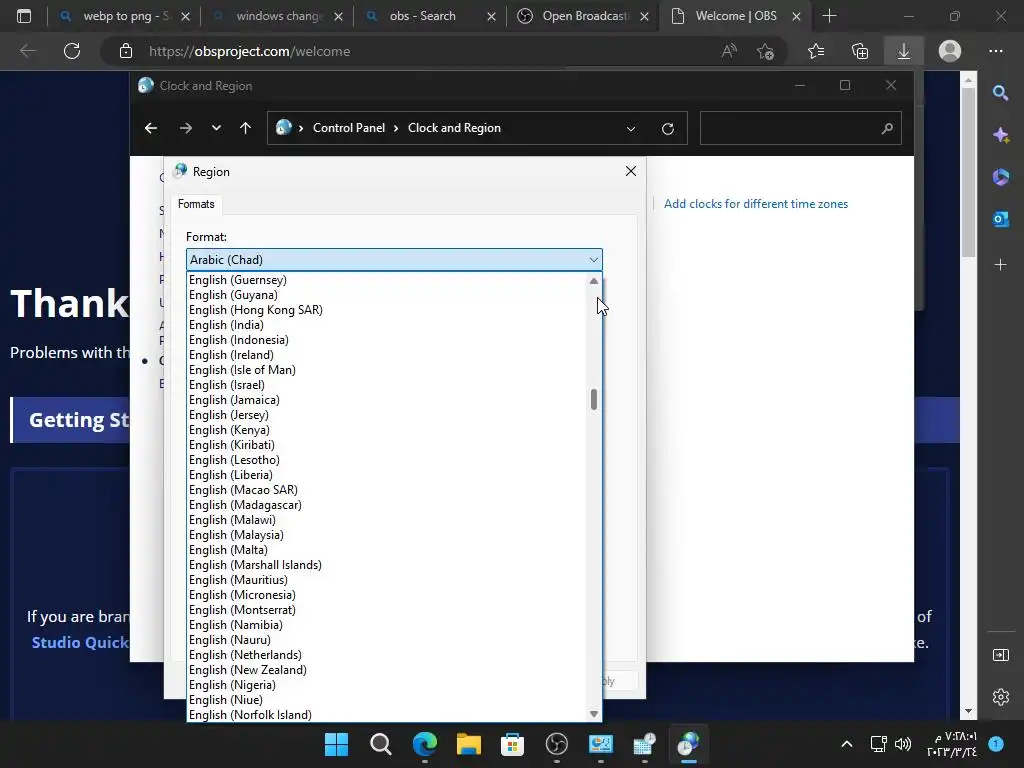The width and height of the screenshot is (1024, 768).
Task: Open Edge Downloads icon
Action: click(x=904, y=51)
